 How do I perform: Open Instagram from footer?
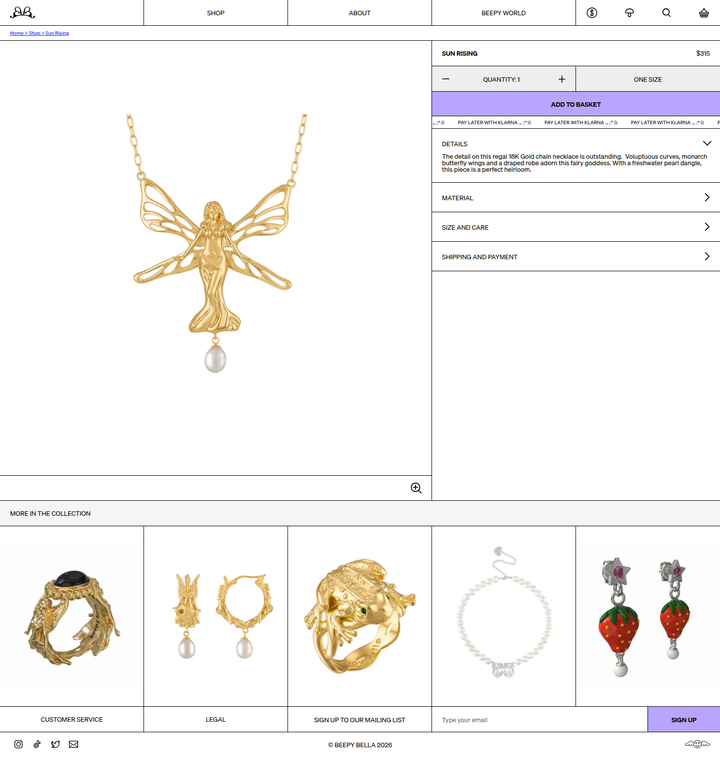pos(18,744)
